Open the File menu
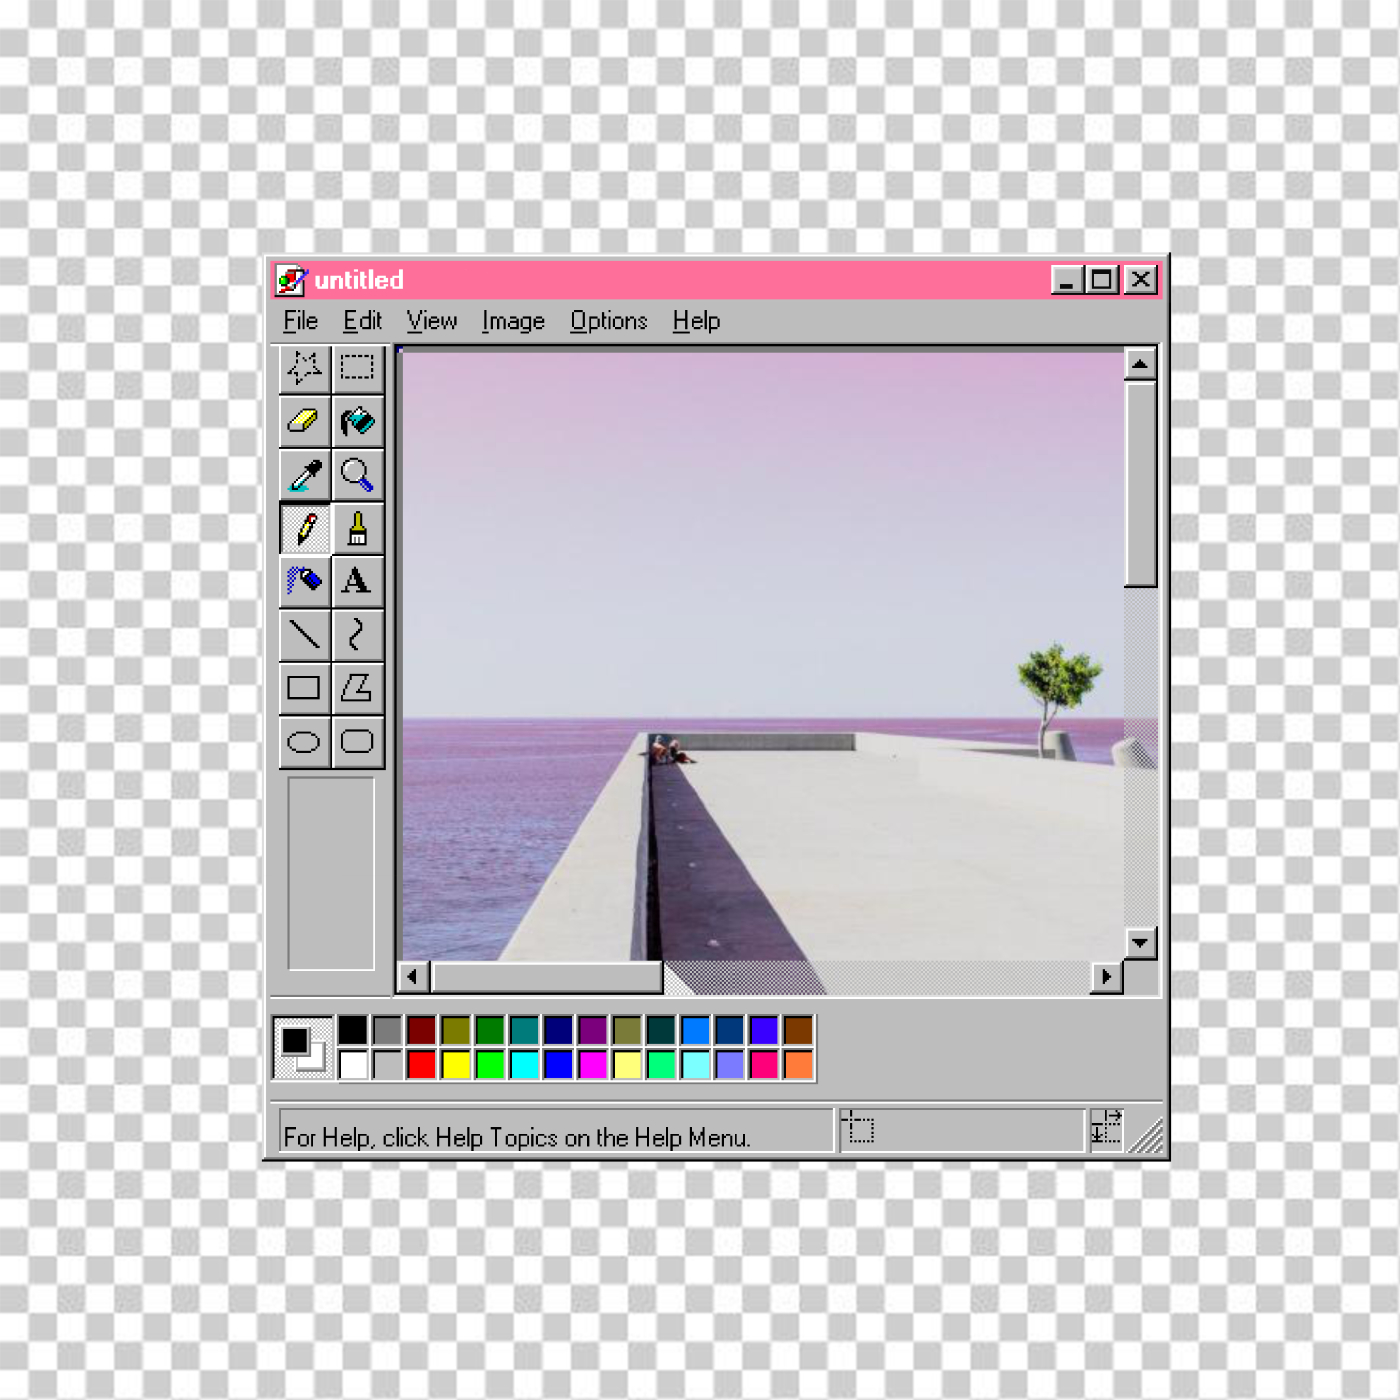1400x1400 pixels. click(x=300, y=321)
